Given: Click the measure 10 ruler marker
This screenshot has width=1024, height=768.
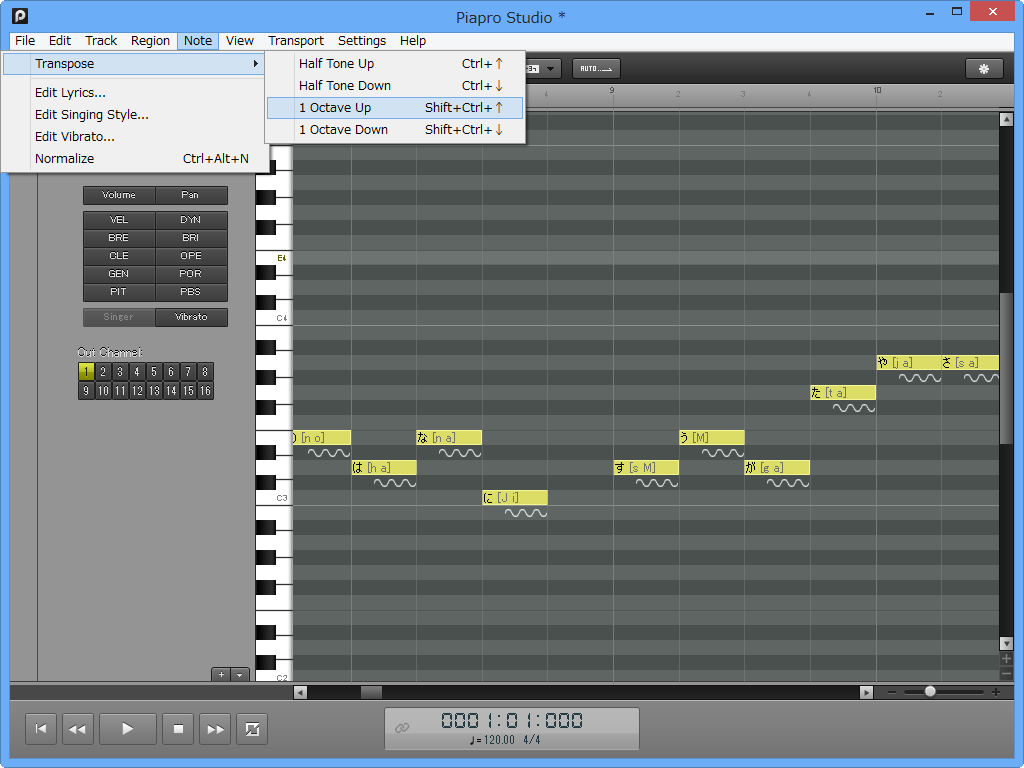Looking at the screenshot, I should coord(877,90).
